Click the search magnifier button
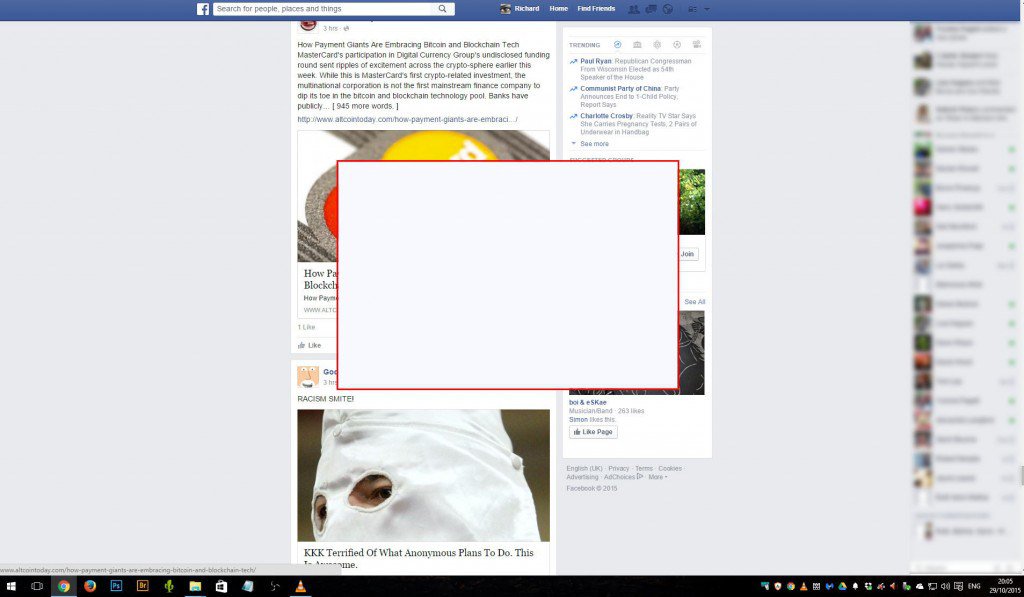The width and height of the screenshot is (1024, 597). click(442, 8)
